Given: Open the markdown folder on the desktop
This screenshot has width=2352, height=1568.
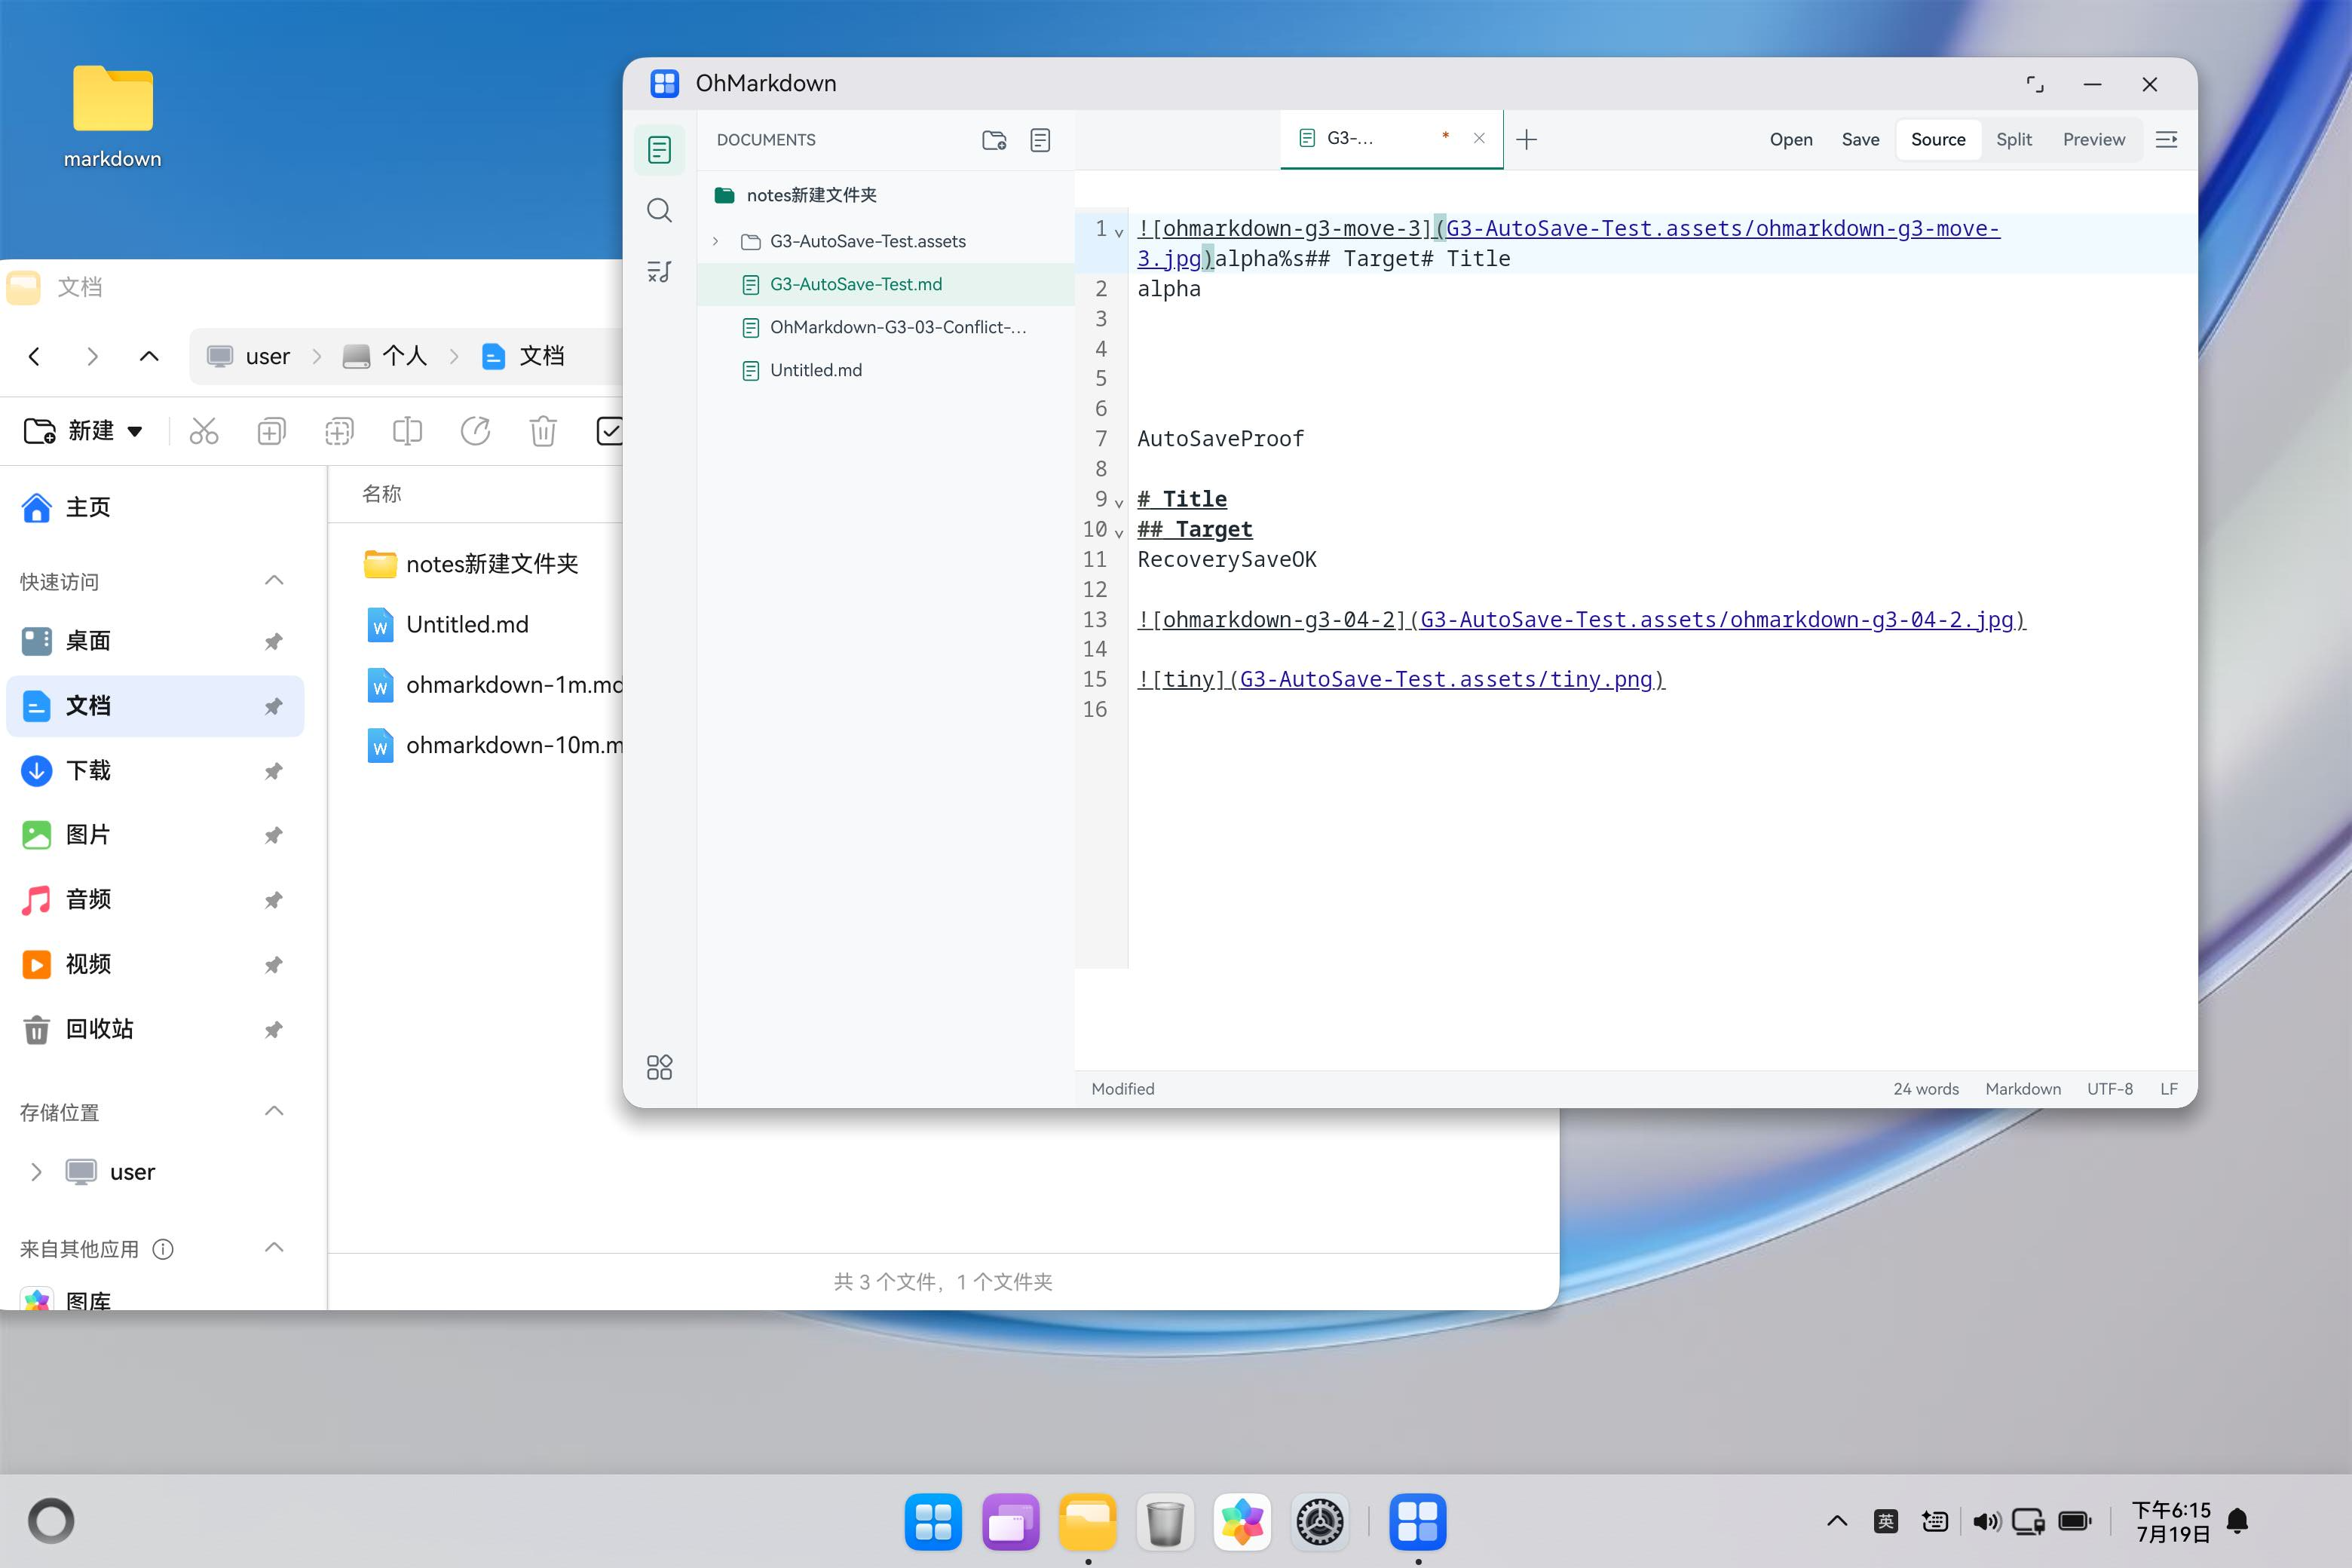Looking at the screenshot, I should pos(113,116).
